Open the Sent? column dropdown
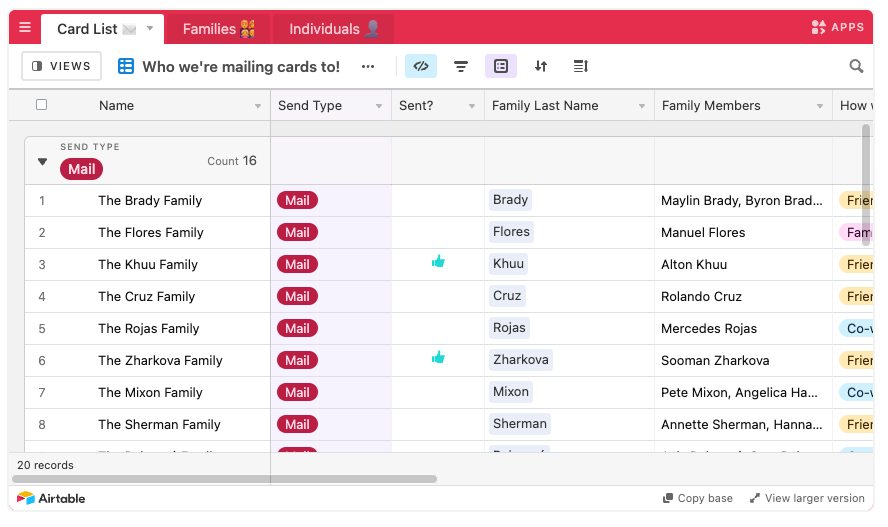This screenshot has height=527, width=888. pyautogui.click(x=472, y=106)
